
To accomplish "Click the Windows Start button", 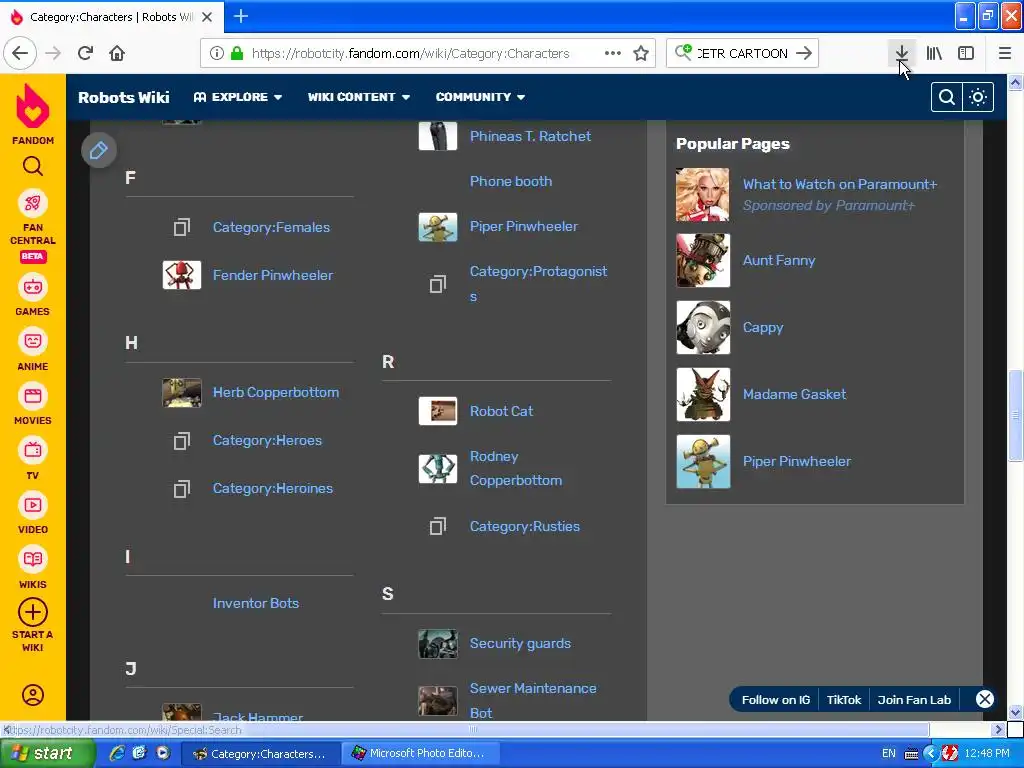I will click(x=46, y=753).
